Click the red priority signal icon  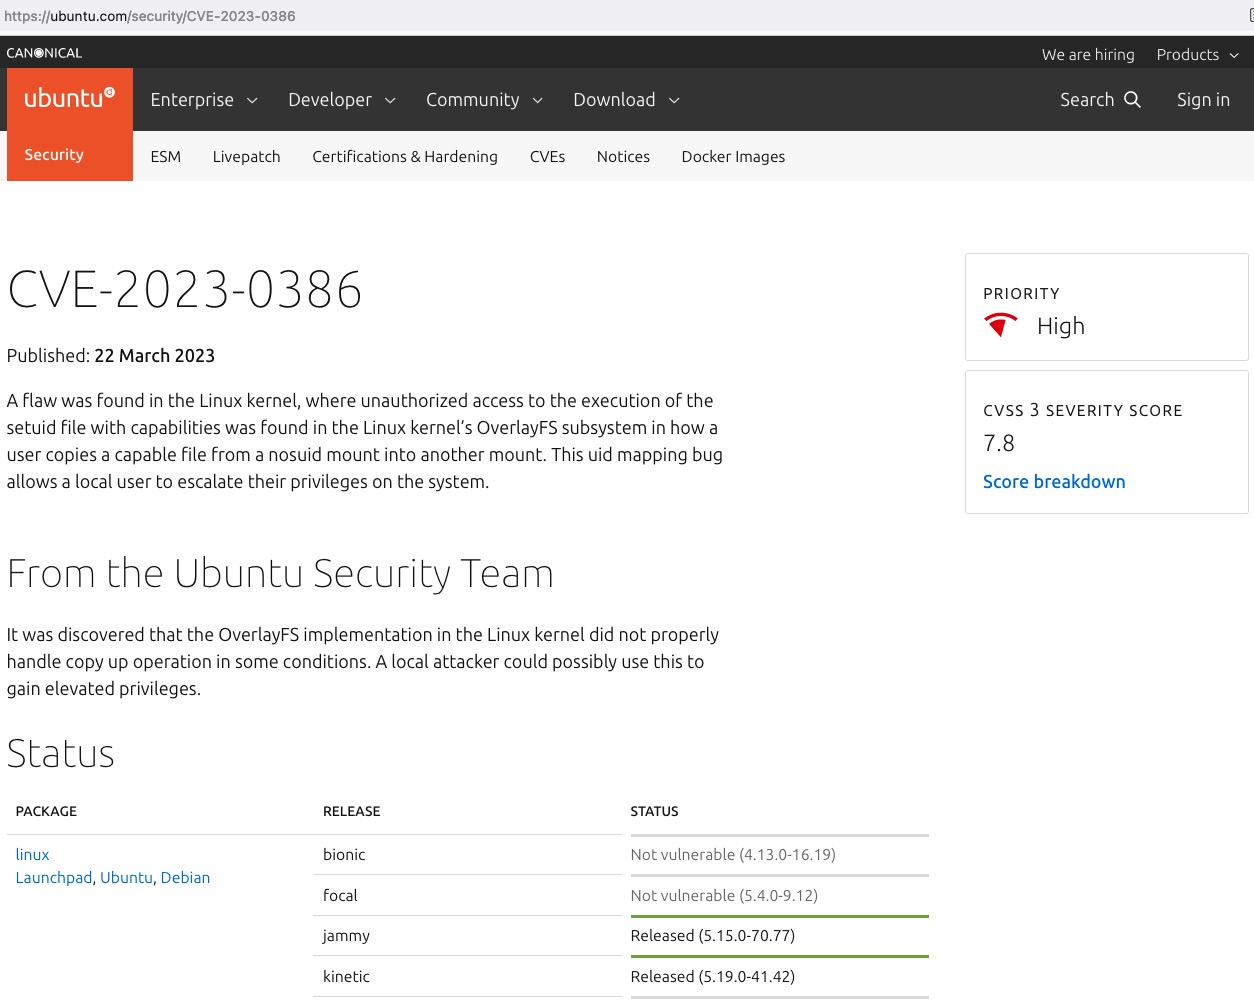(1000, 324)
